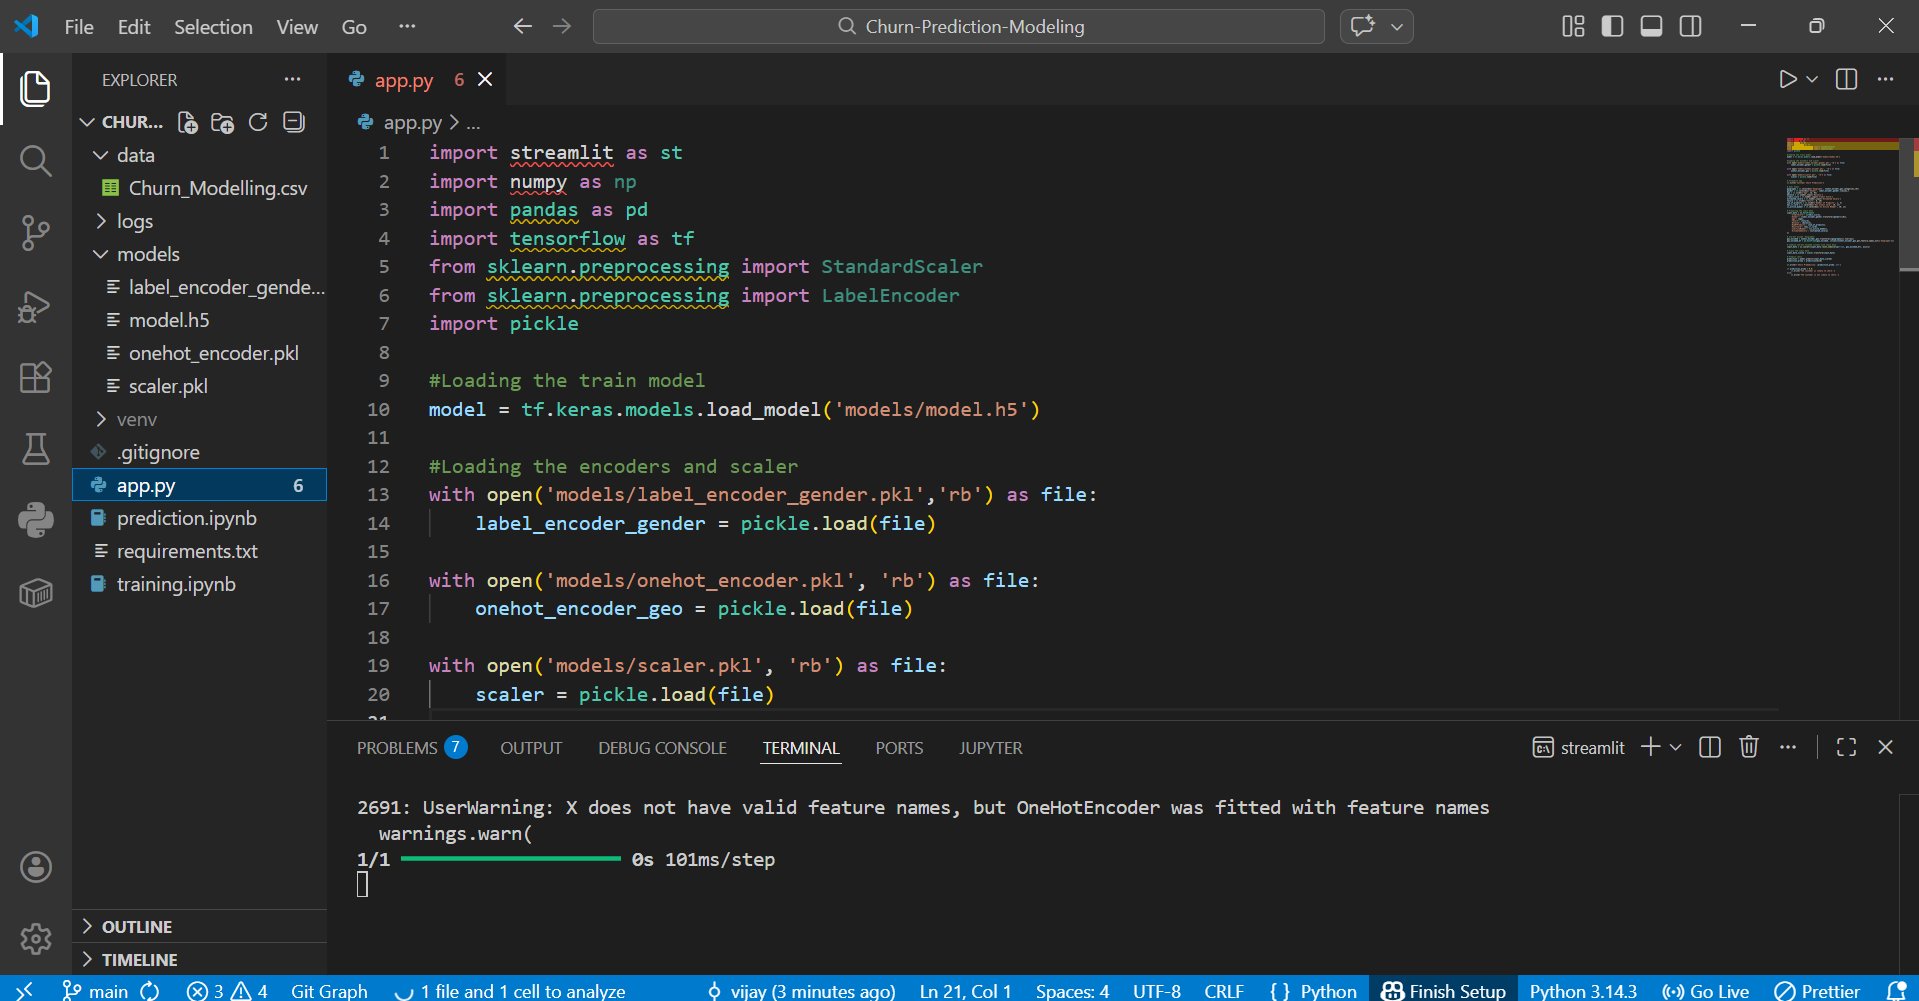Open the Search view in activity bar
1919x1001 pixels.
(x=35, y=160)
